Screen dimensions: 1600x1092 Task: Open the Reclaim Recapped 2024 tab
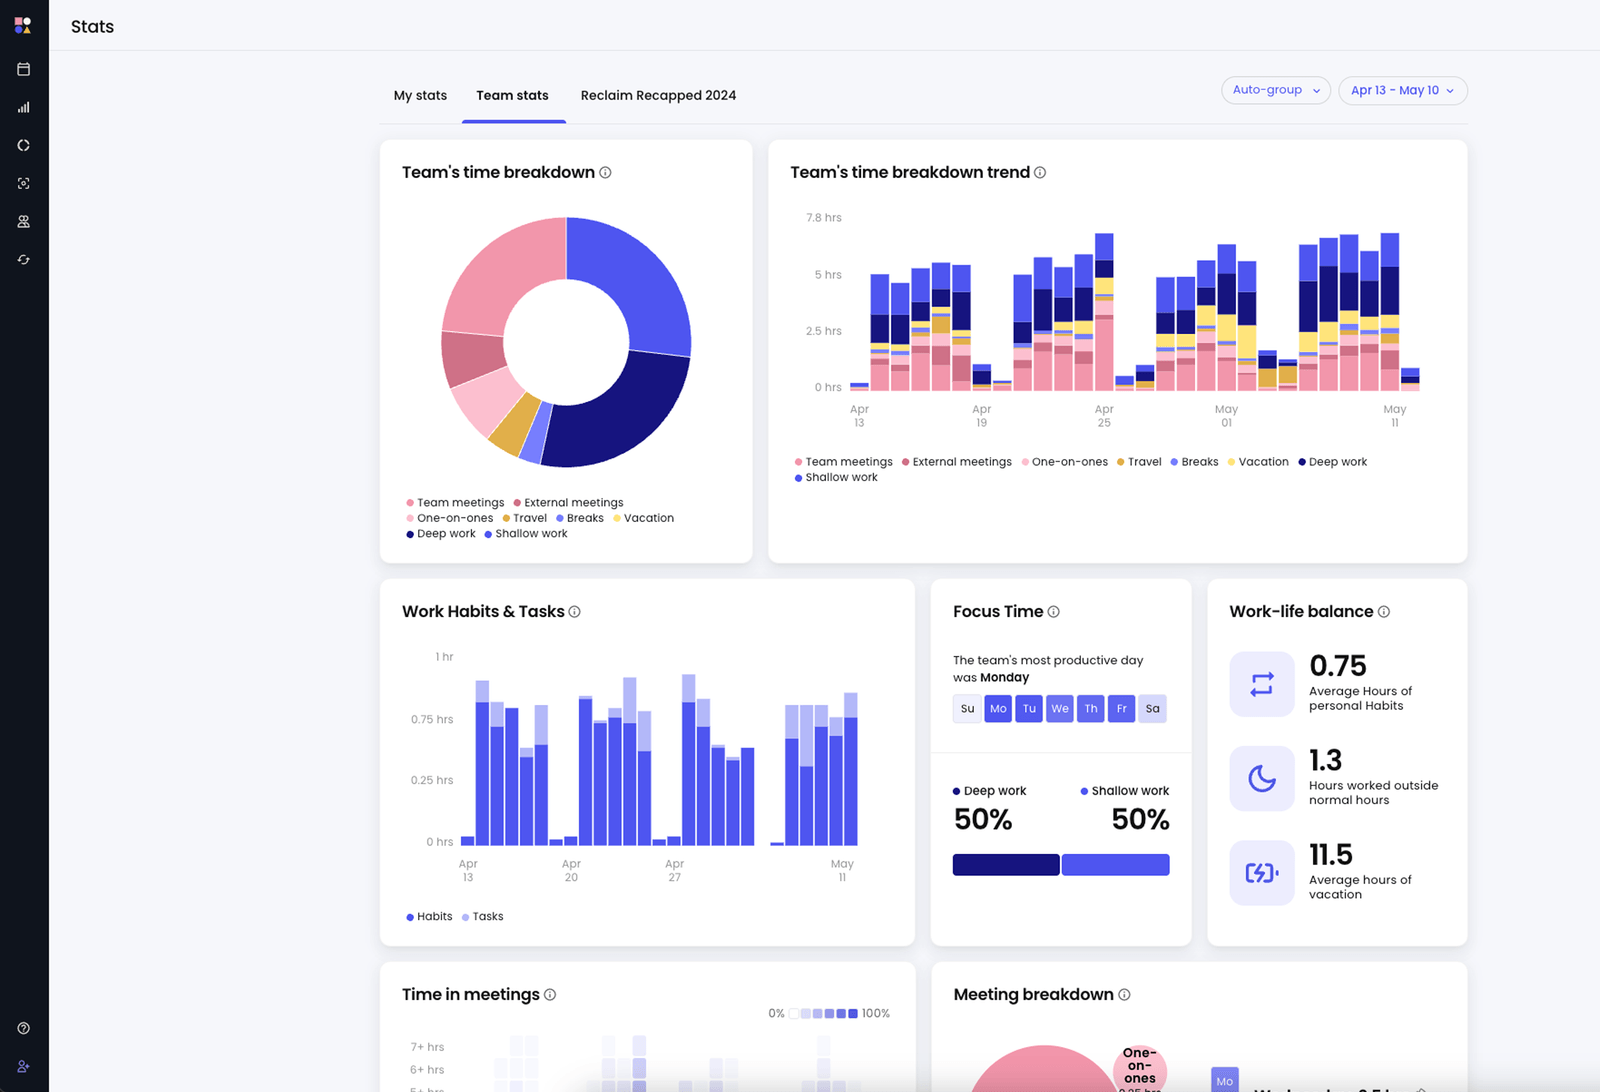pos(658,96)
